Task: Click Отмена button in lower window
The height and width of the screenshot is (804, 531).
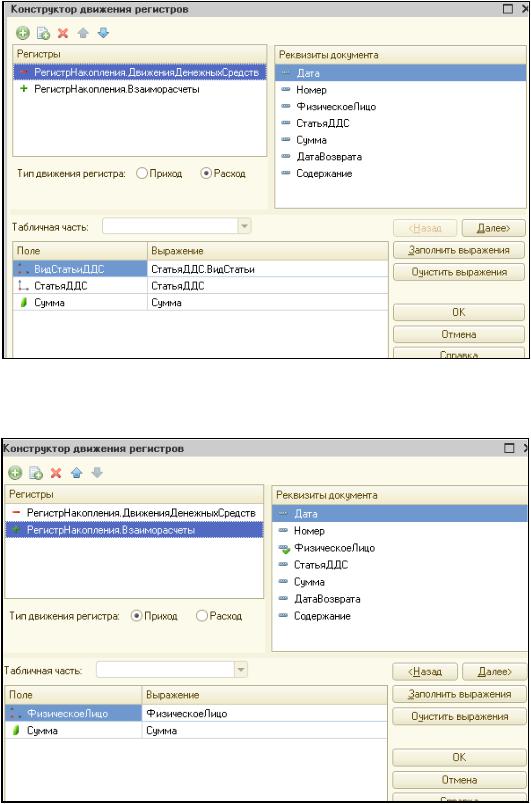Action: 459,780
